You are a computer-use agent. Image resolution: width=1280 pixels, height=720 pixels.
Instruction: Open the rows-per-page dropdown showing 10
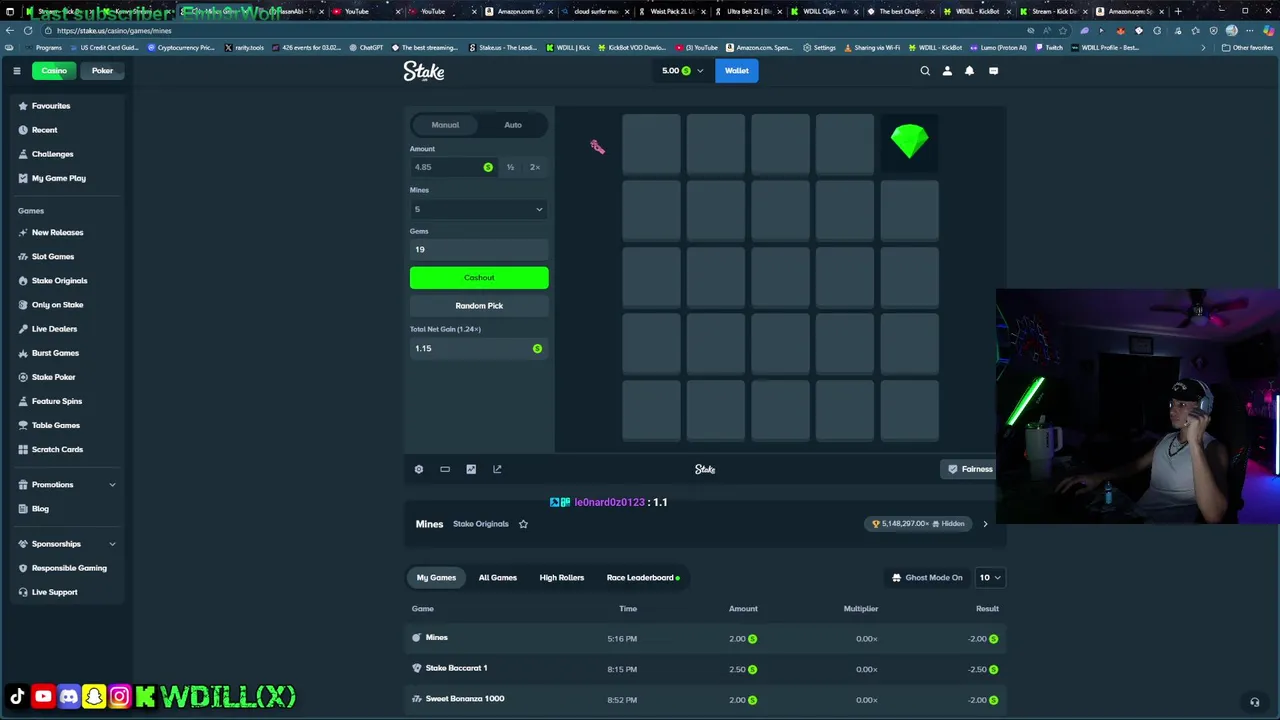(989, 577)
